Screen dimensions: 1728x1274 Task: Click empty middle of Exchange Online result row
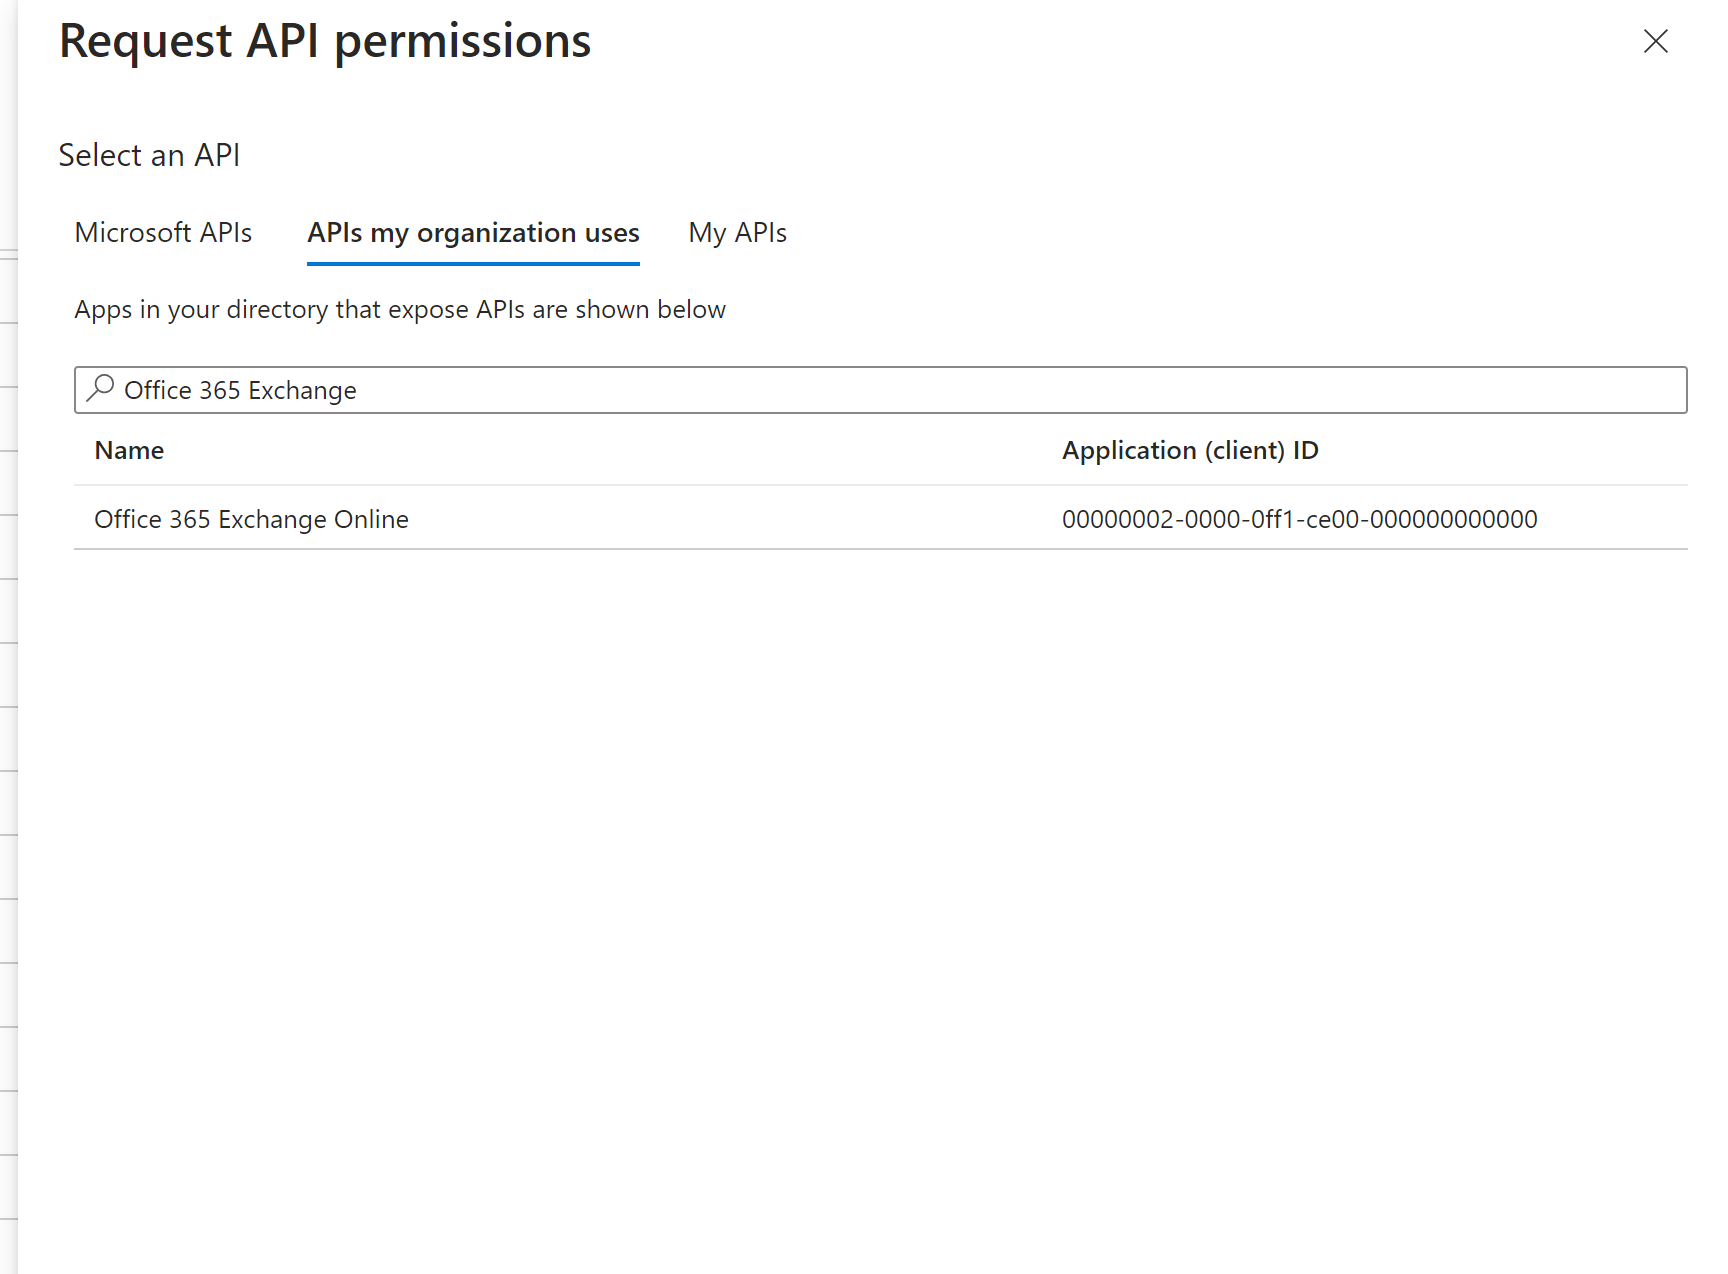point(730,519)
